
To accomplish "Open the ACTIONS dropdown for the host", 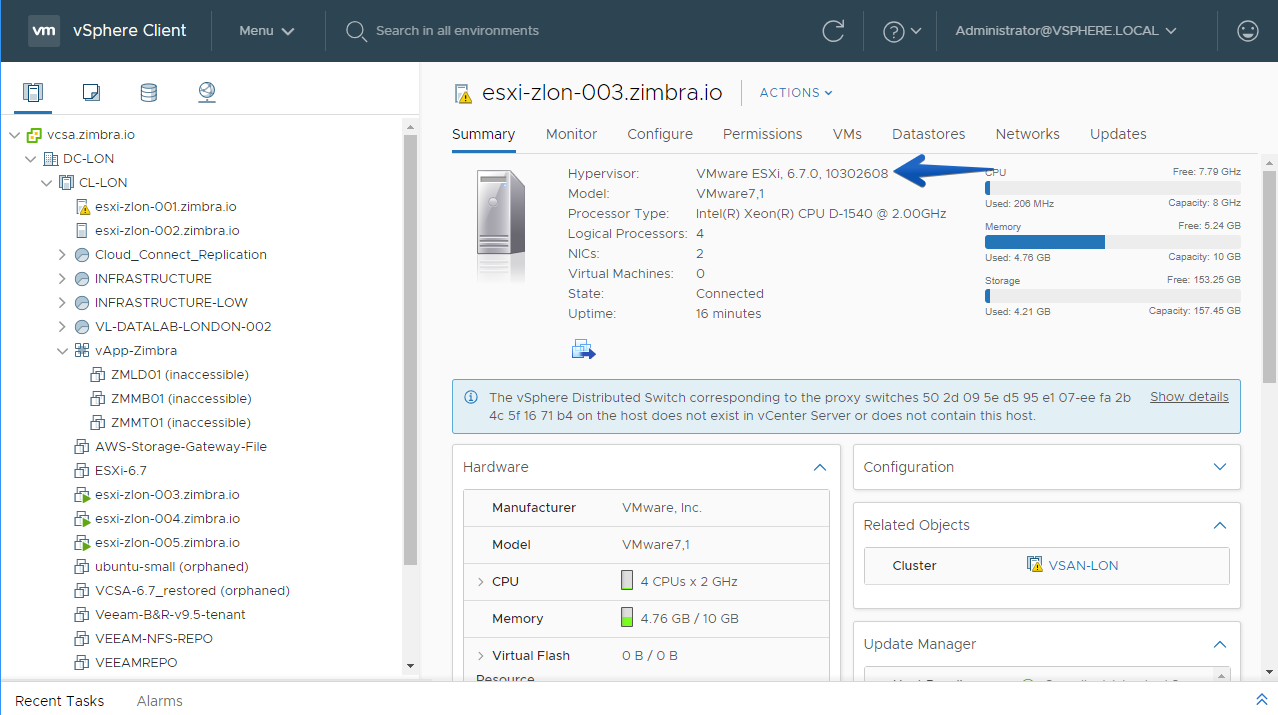I will 796,93.
